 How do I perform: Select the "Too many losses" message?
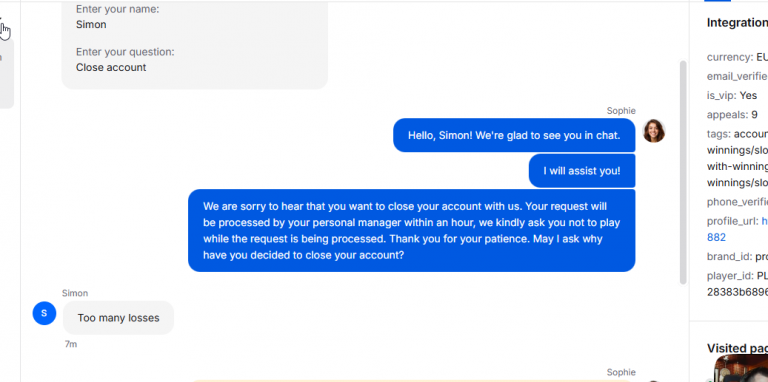pos(119,318)
